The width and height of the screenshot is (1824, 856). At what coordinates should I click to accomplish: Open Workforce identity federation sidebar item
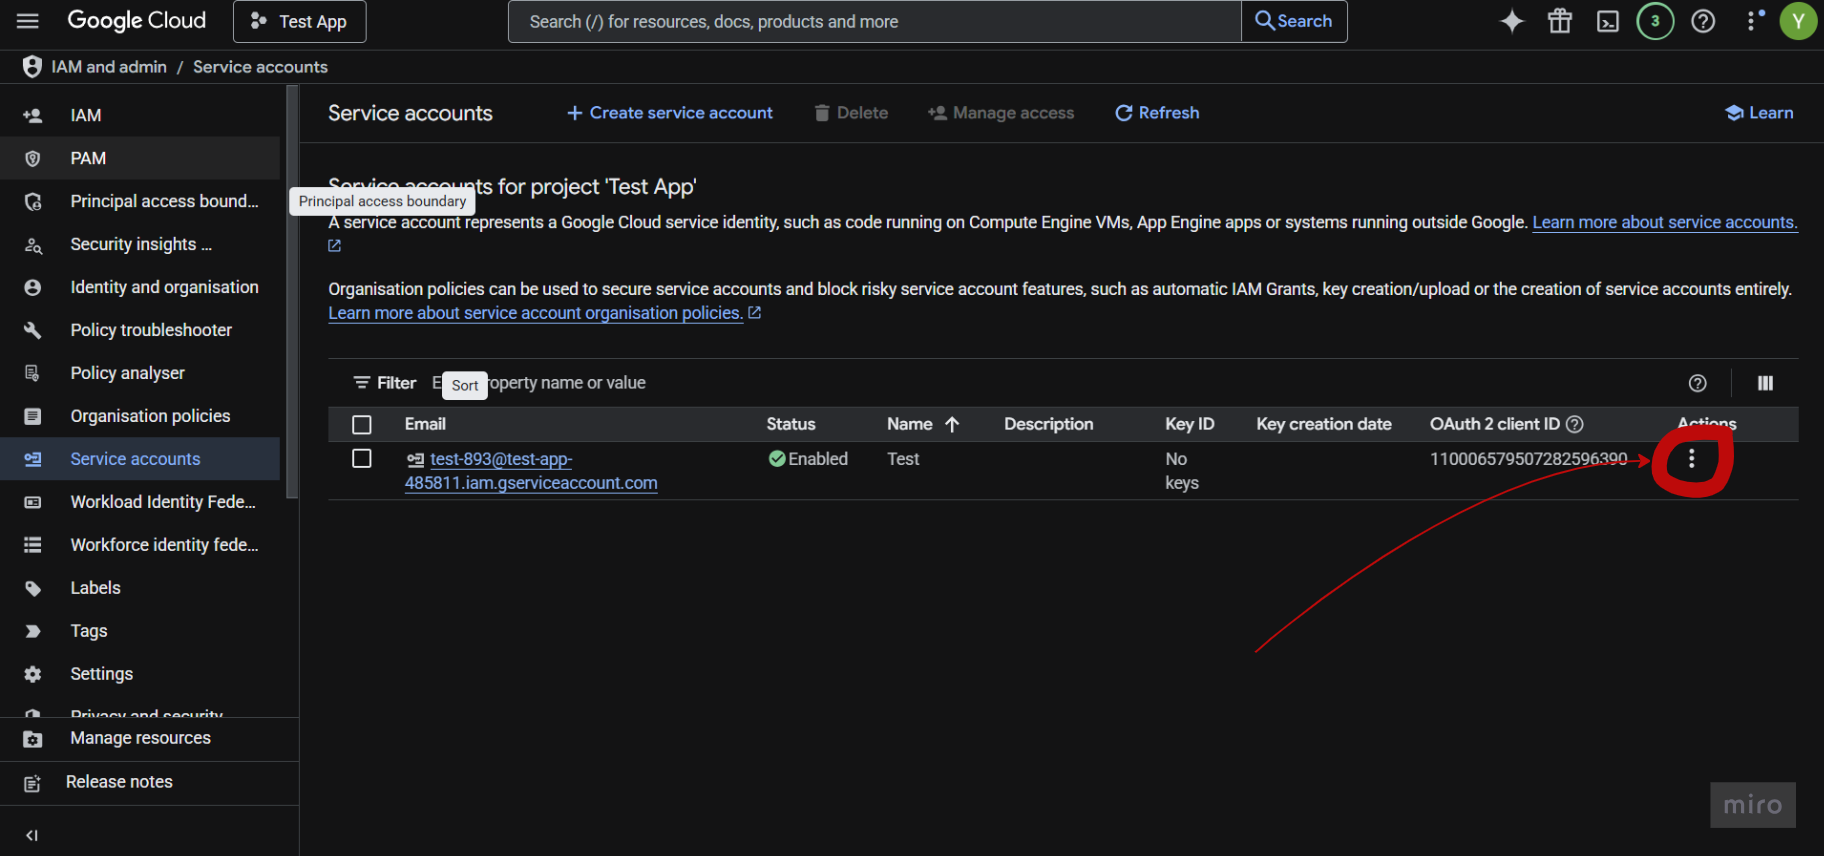[140, 545]
